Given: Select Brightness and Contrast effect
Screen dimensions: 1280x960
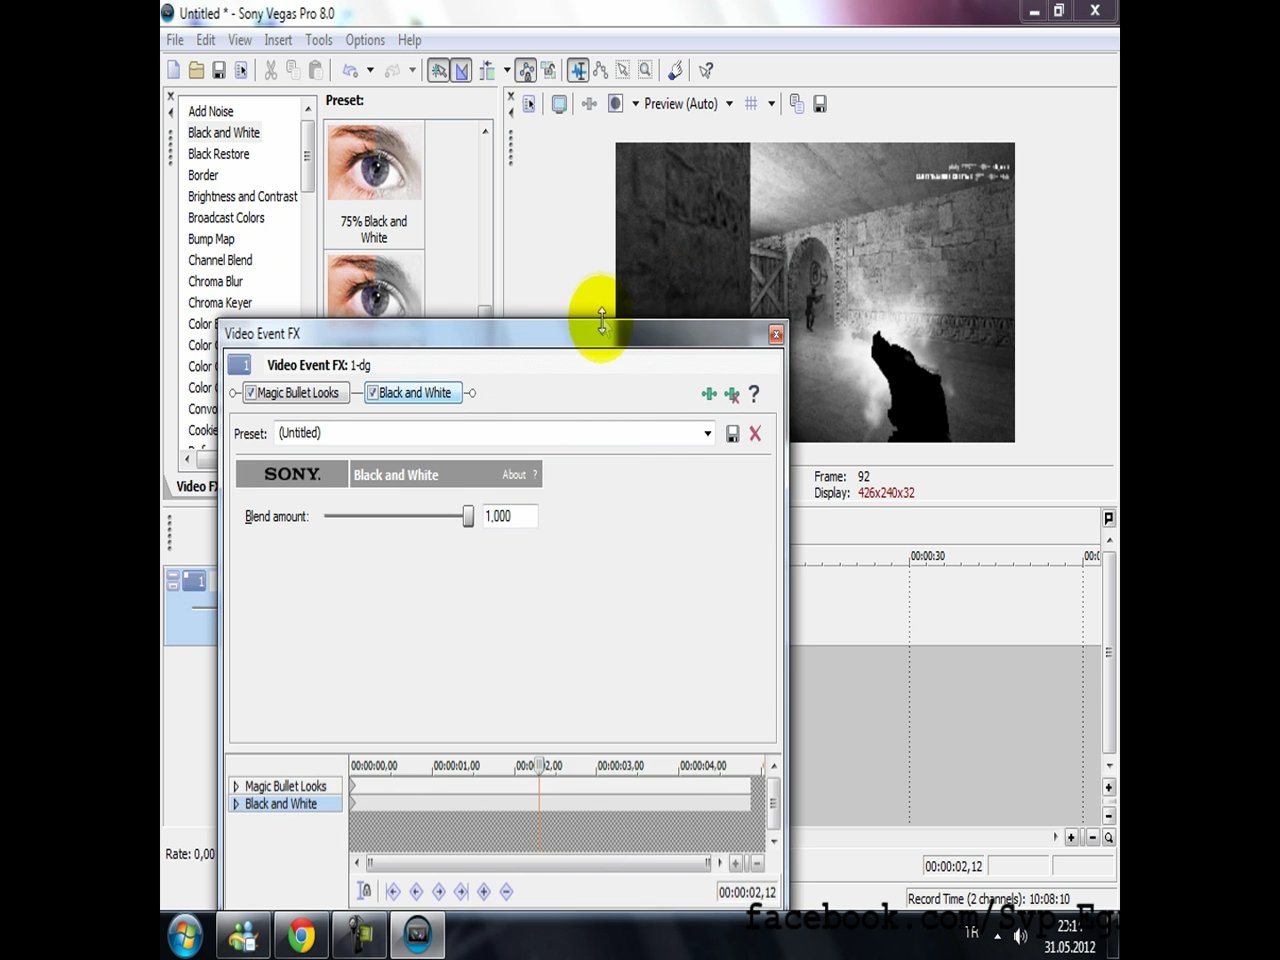Looking at the screenshot, I should point(243,197).
